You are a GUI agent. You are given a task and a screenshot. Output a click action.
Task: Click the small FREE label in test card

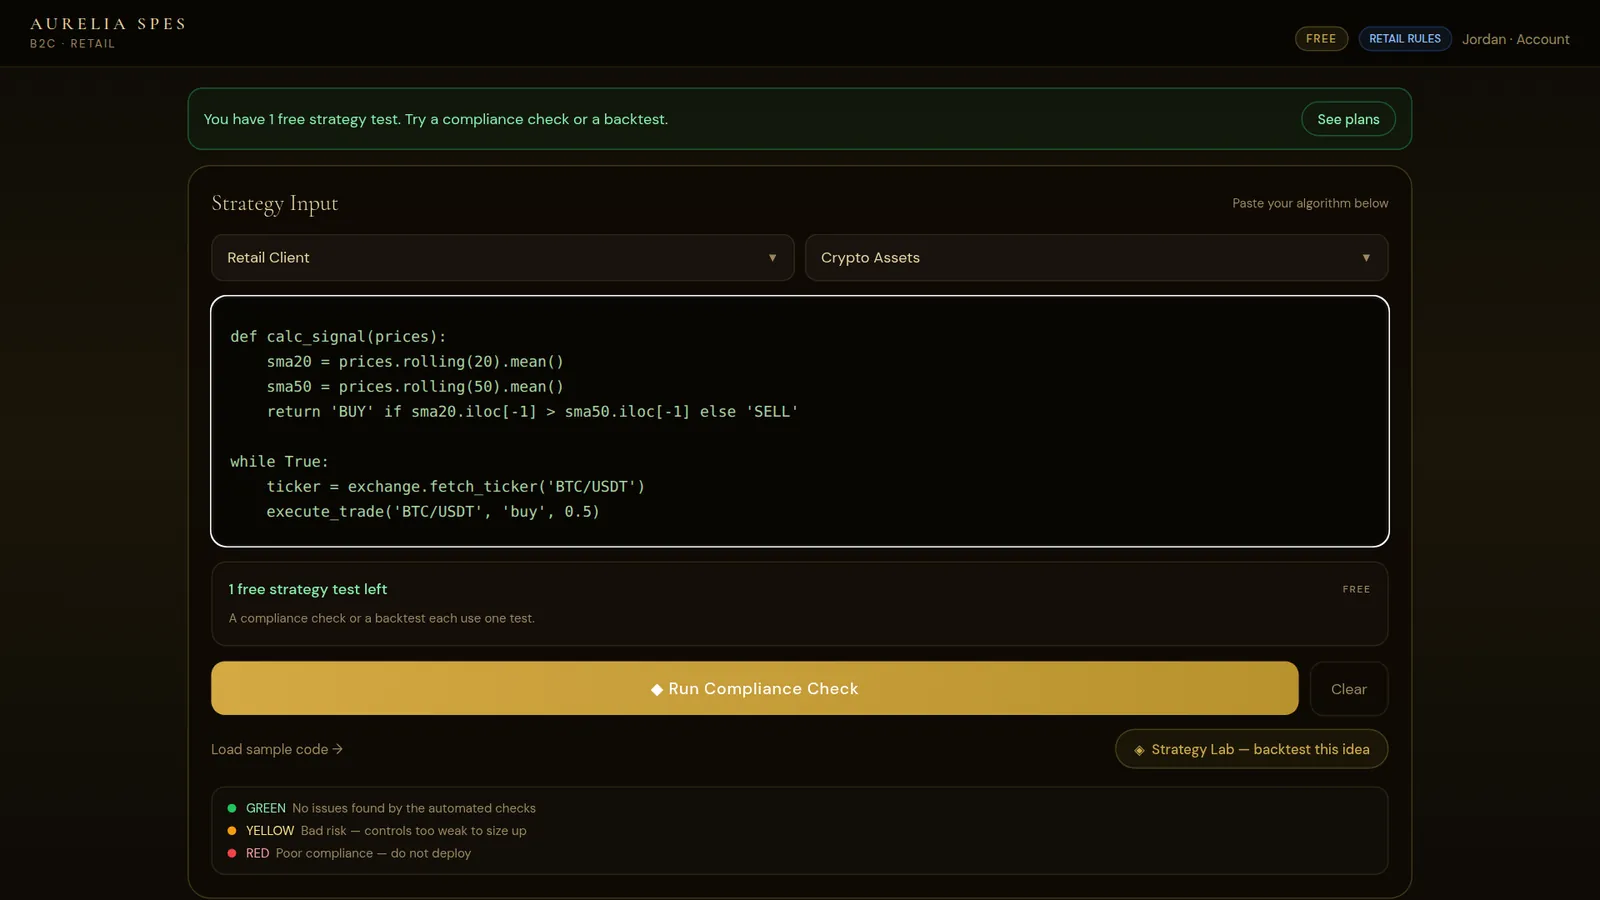(1356, 589)
